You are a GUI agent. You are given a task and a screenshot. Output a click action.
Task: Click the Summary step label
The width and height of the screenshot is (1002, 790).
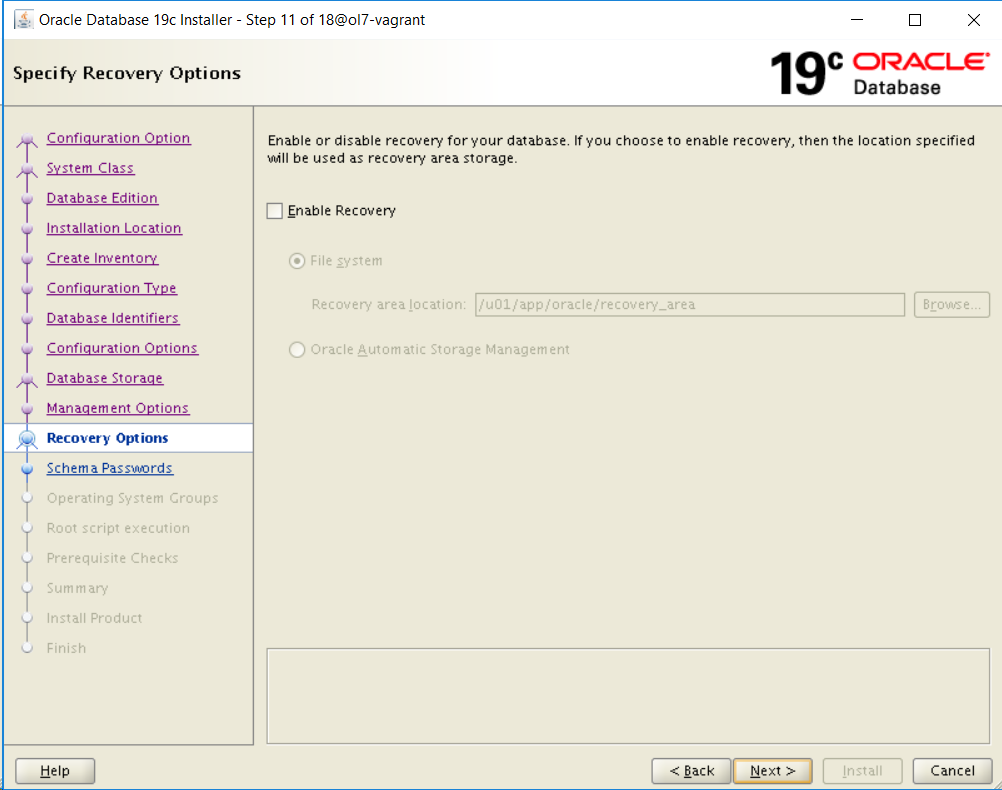[x=77, y=589]
